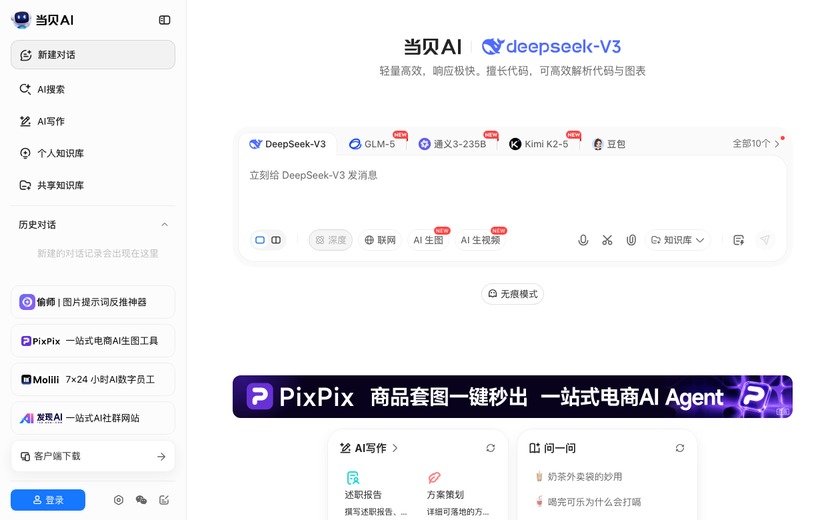Open the AI写作 card header arrow

point(395,448)
